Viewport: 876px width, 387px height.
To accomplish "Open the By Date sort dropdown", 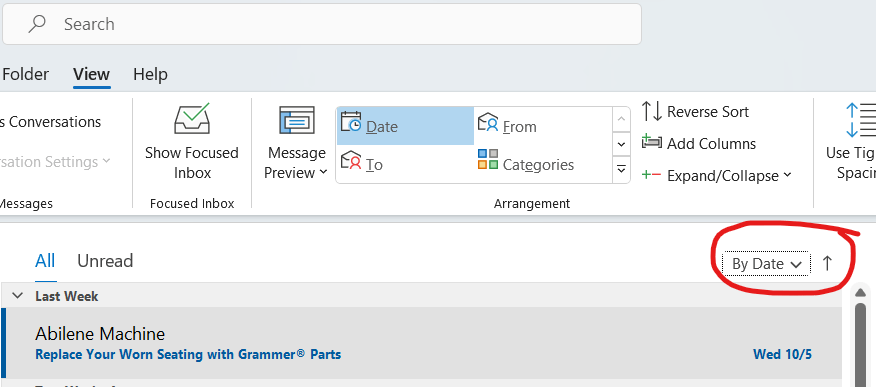I will point(766,264).
